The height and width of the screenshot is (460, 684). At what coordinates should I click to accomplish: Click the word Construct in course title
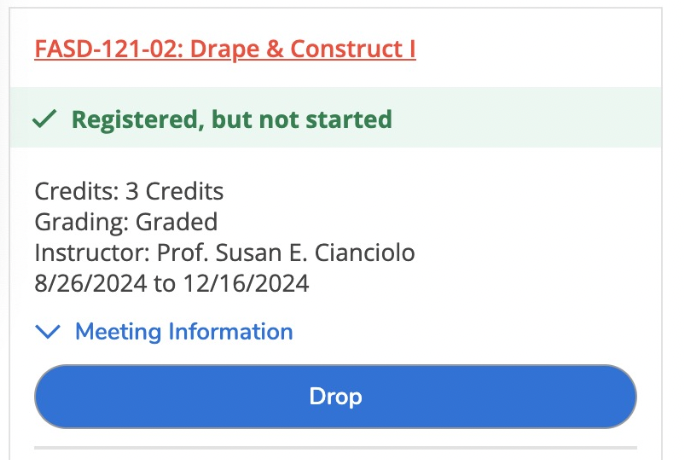click(347, 49)
